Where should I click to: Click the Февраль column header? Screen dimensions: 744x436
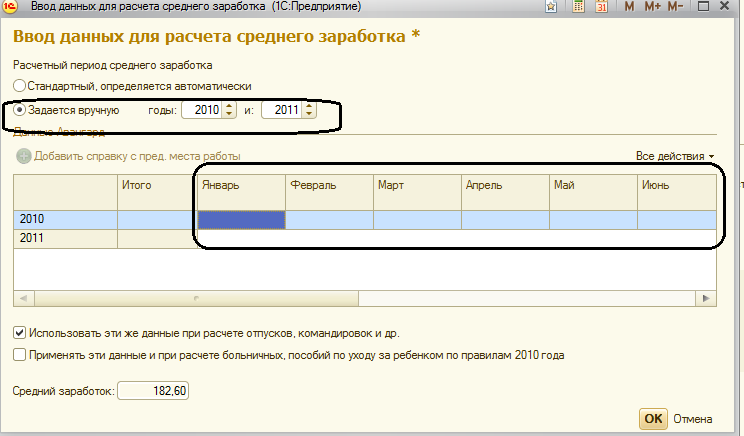(329, 192)
